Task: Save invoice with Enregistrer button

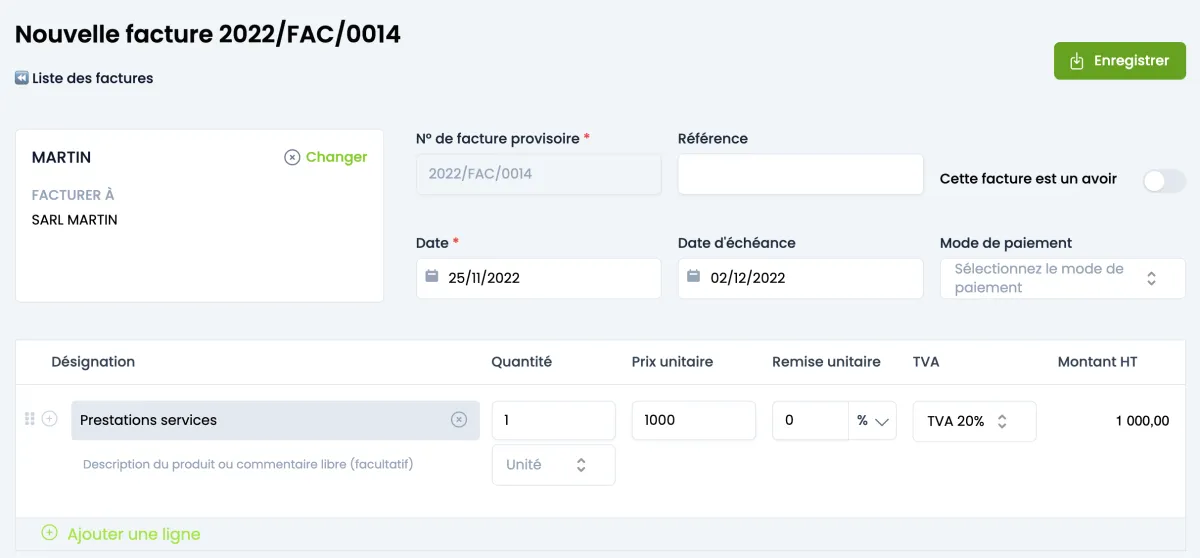Action: (1120, 61)
